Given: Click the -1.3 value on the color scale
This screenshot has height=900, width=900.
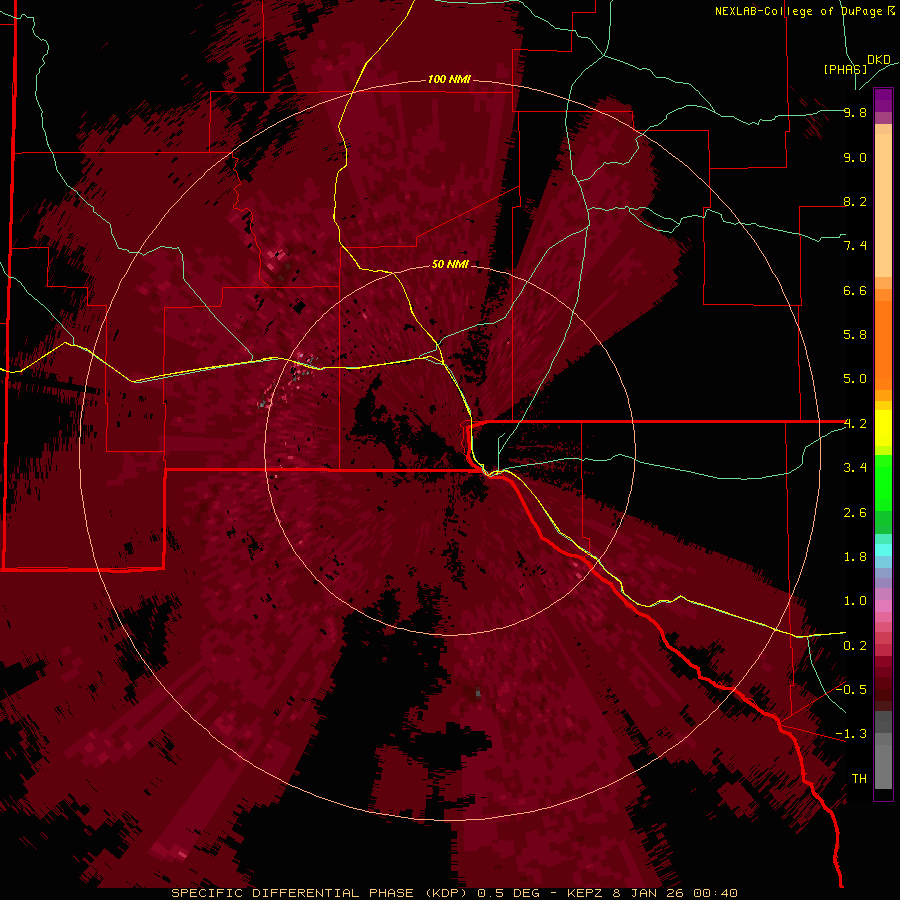Looking at the screenshot, I should (x=852, y=734).
